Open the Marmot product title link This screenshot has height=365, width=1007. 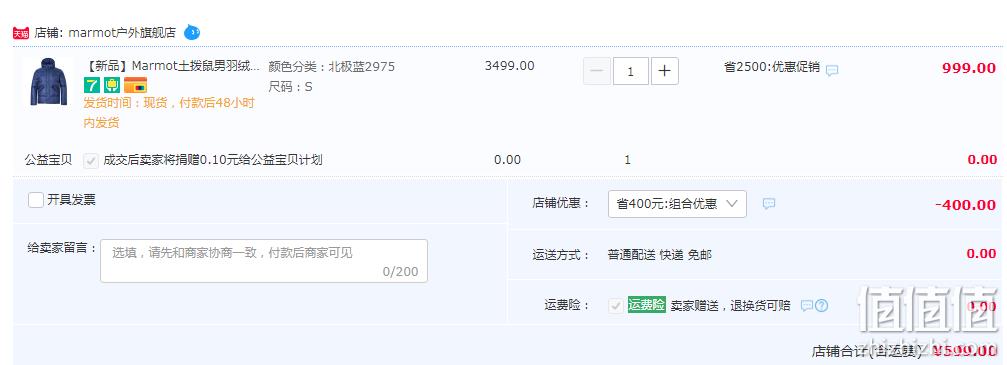(172, 66)
